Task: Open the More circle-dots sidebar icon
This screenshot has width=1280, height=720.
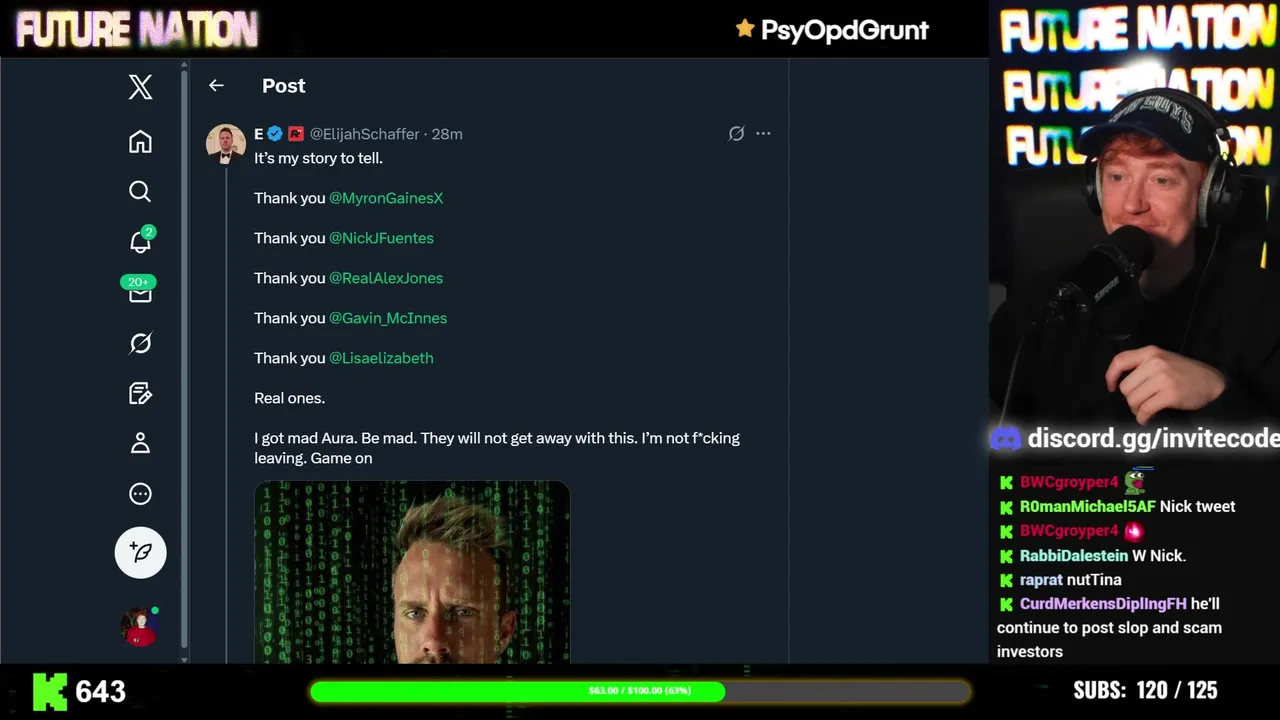Action: pos(140,493)
